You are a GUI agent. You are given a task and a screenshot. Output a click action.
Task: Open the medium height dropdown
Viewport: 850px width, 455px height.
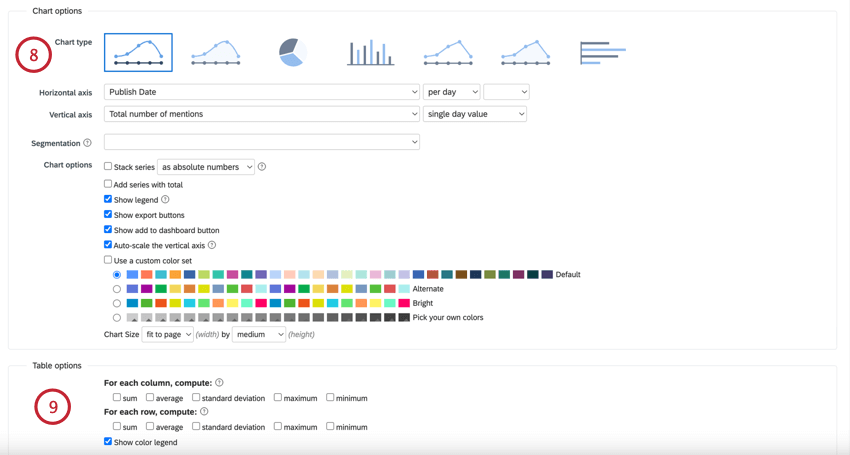click(x=259, y=334)
